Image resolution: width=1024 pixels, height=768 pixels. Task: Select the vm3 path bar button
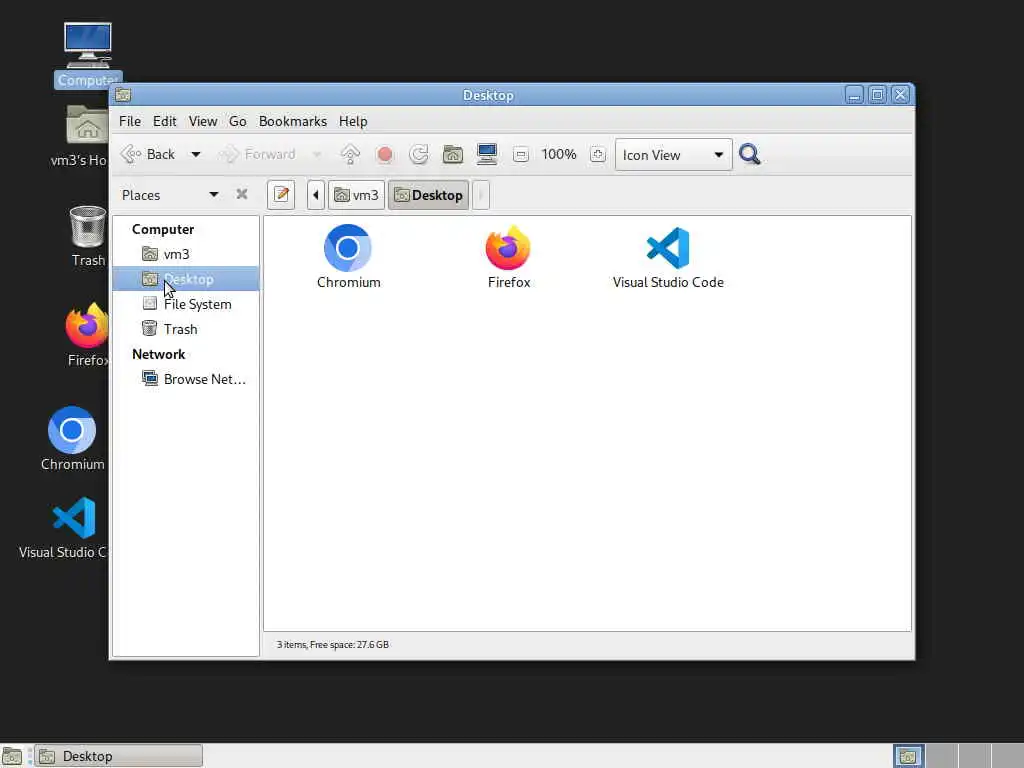point(356,195)
